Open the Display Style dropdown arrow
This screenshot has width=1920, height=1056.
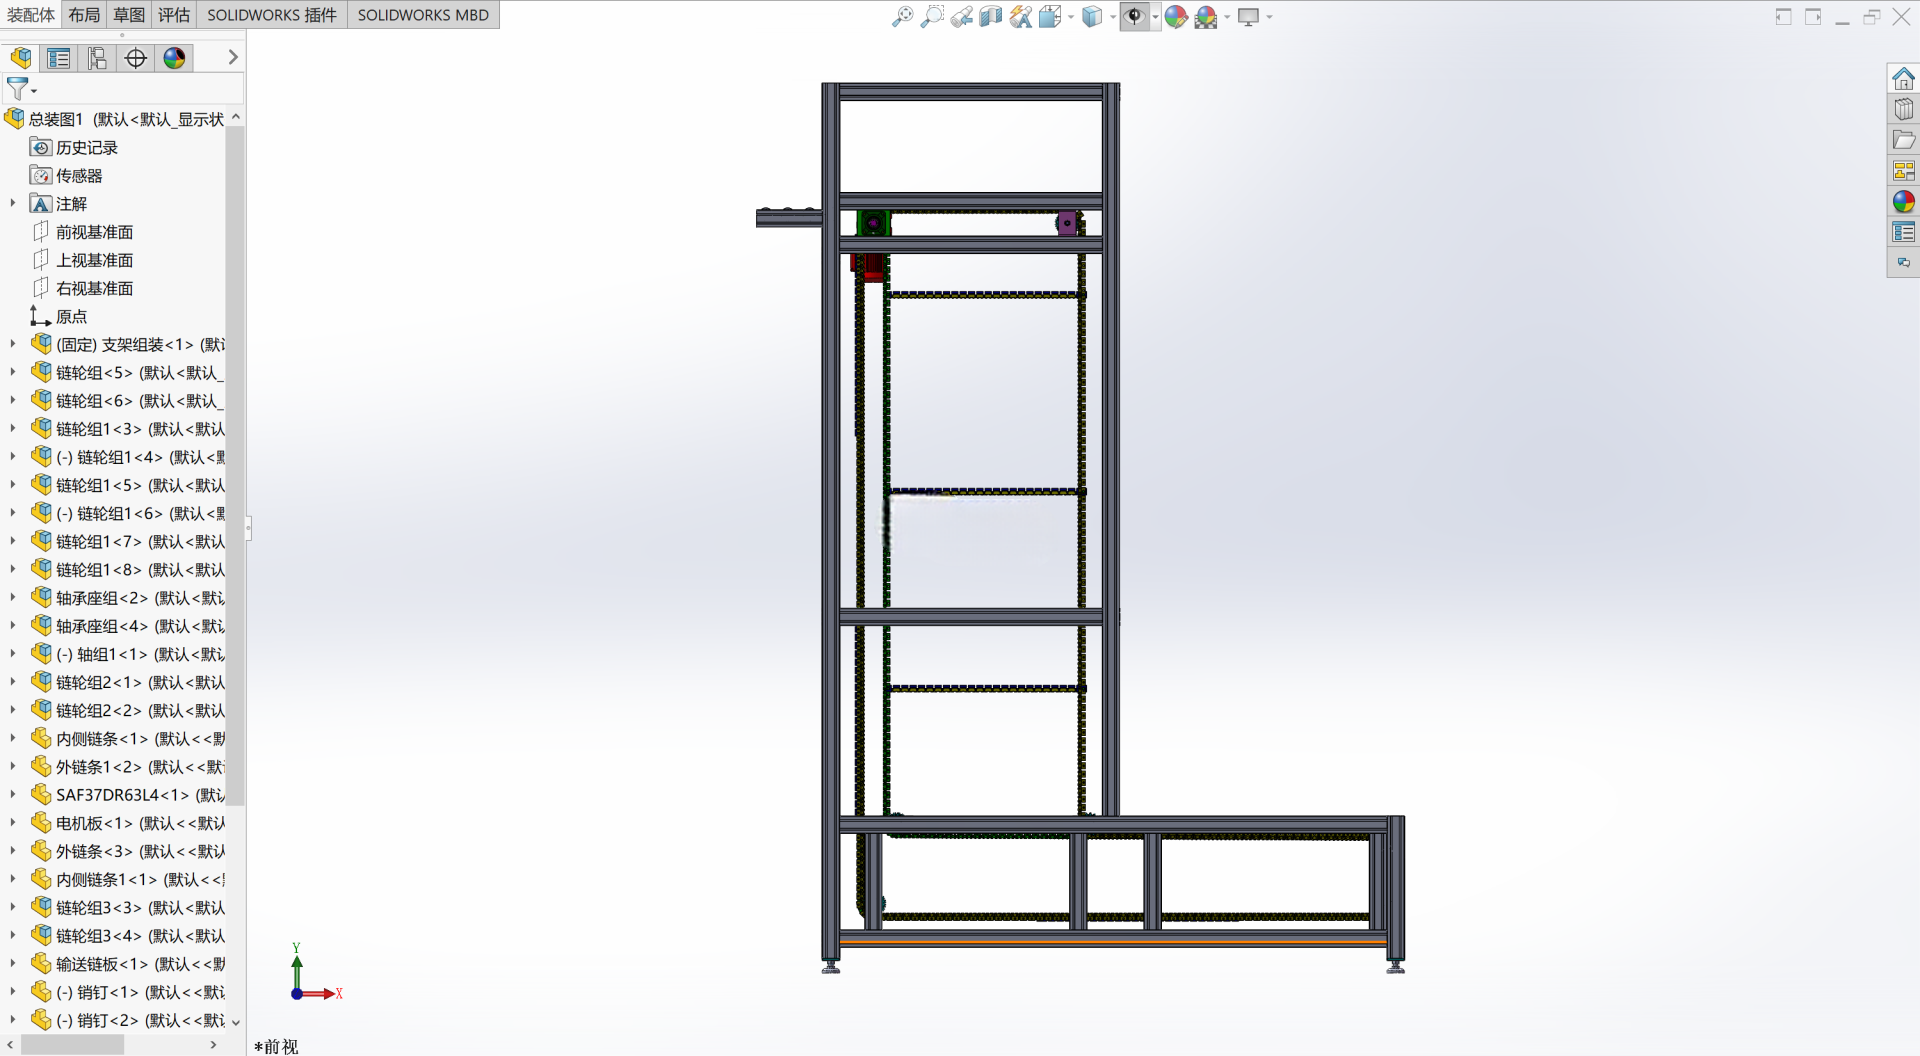[1113, 17]
